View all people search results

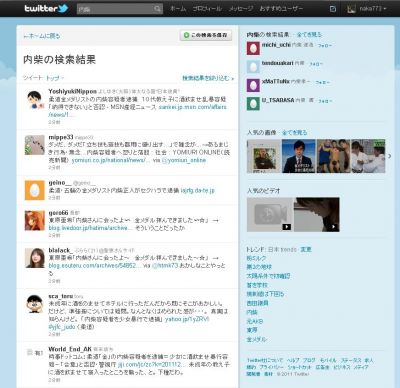click(x=309, y=34)
